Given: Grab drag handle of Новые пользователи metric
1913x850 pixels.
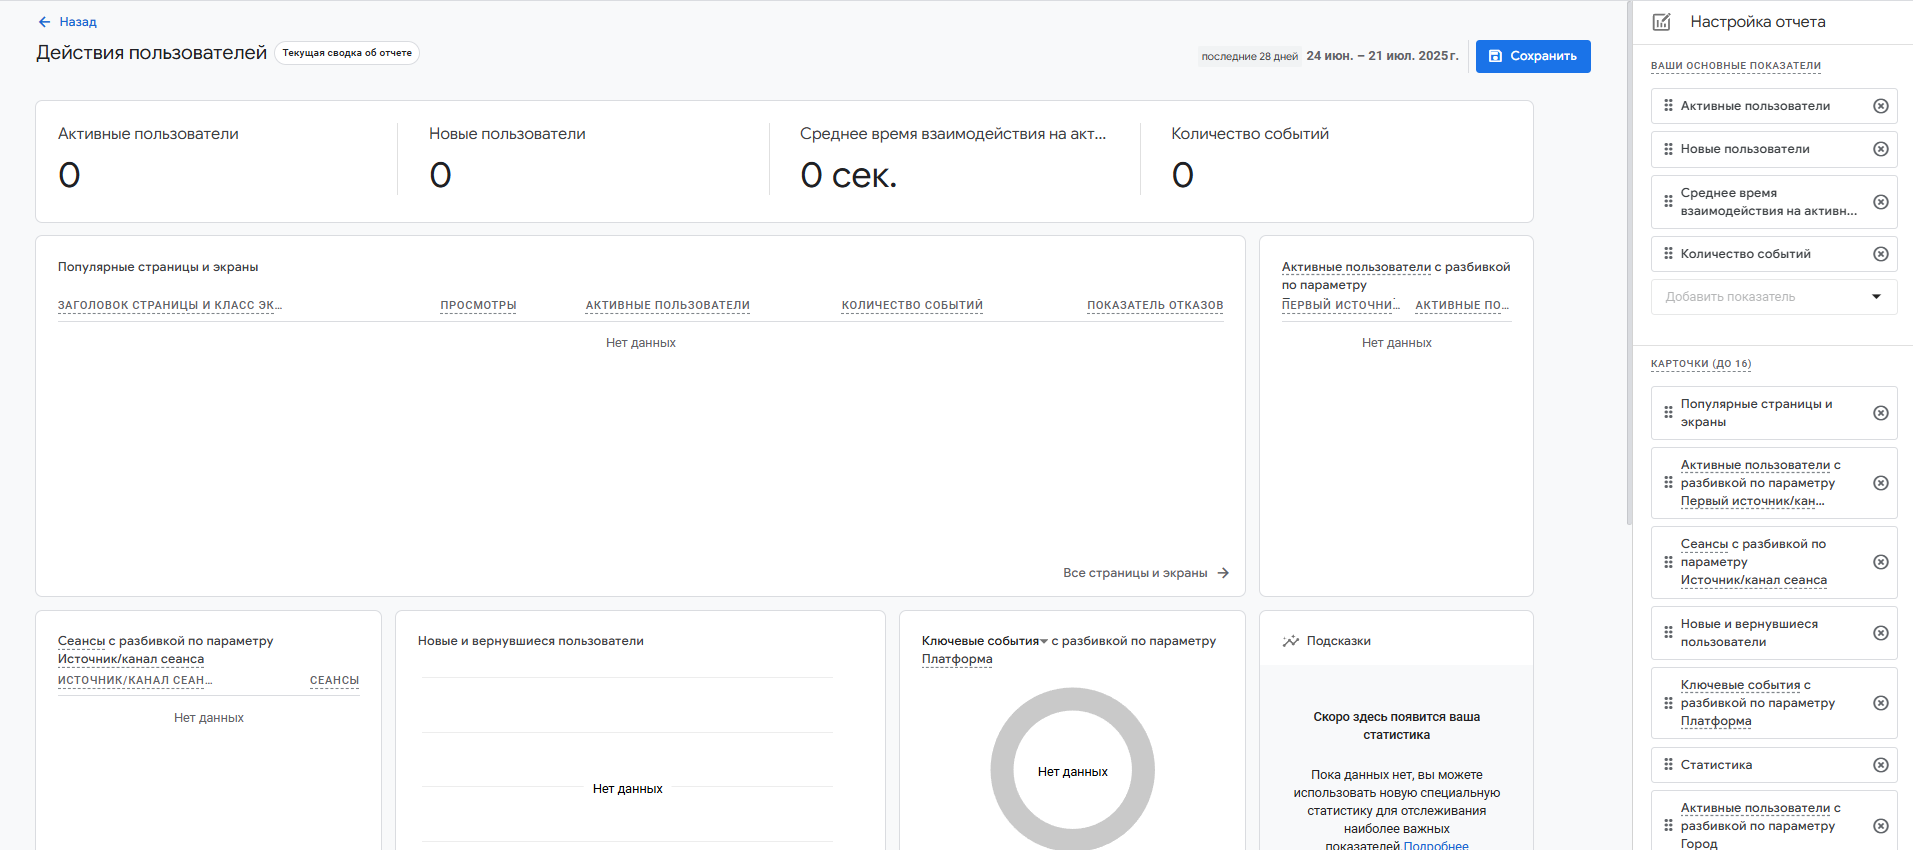Looking at the screenshot, I should [x=1668, y=149].
